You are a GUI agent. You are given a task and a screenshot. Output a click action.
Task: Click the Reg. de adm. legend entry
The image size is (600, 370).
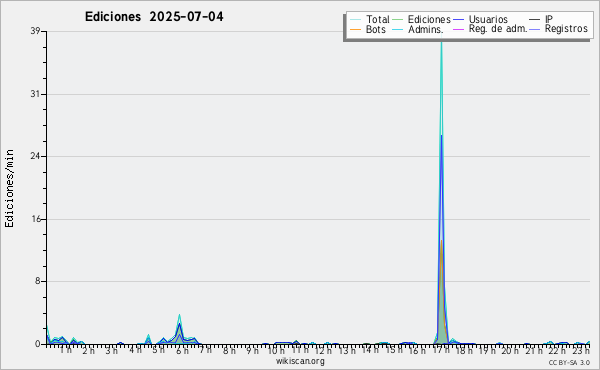pos(490,29)
